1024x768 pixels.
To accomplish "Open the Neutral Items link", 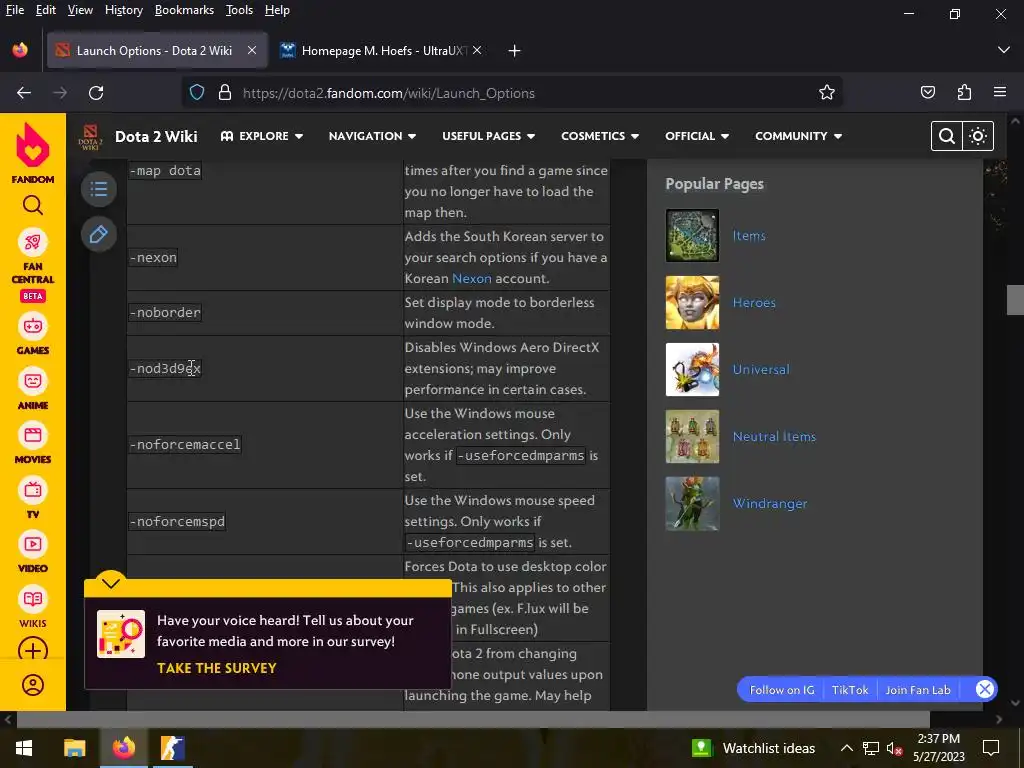I will click(774, 436).
